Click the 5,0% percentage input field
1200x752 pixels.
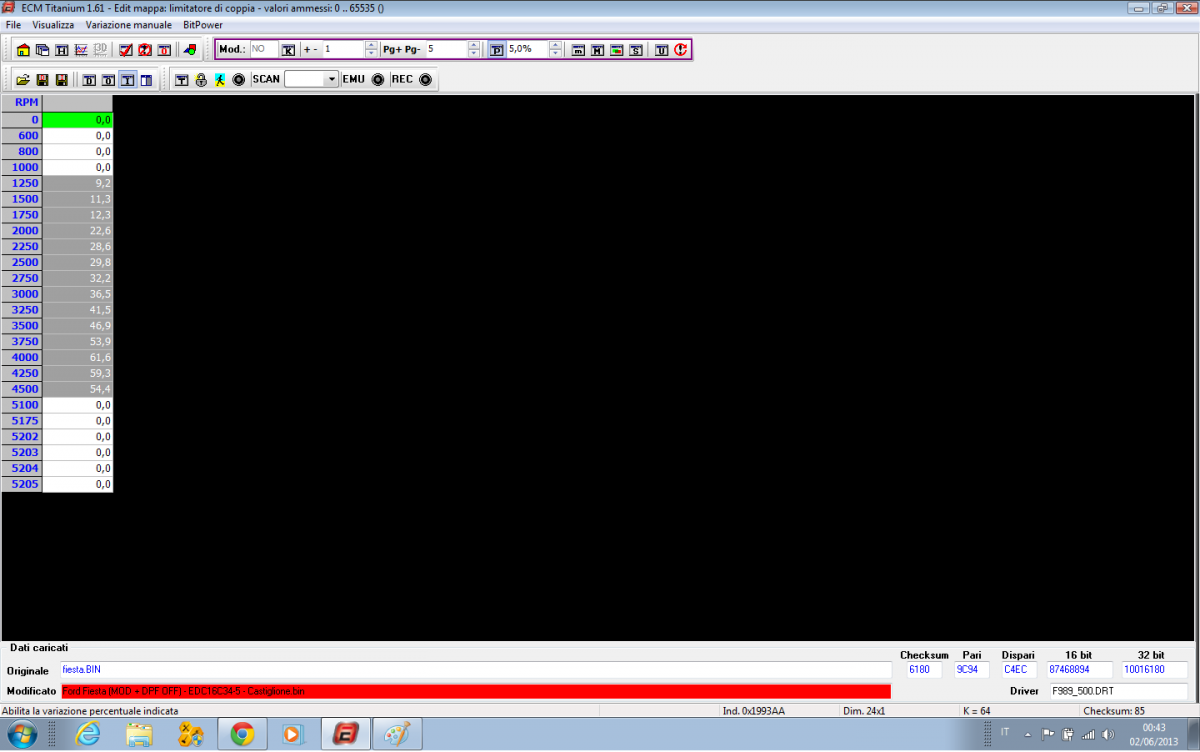click(528, 49)
